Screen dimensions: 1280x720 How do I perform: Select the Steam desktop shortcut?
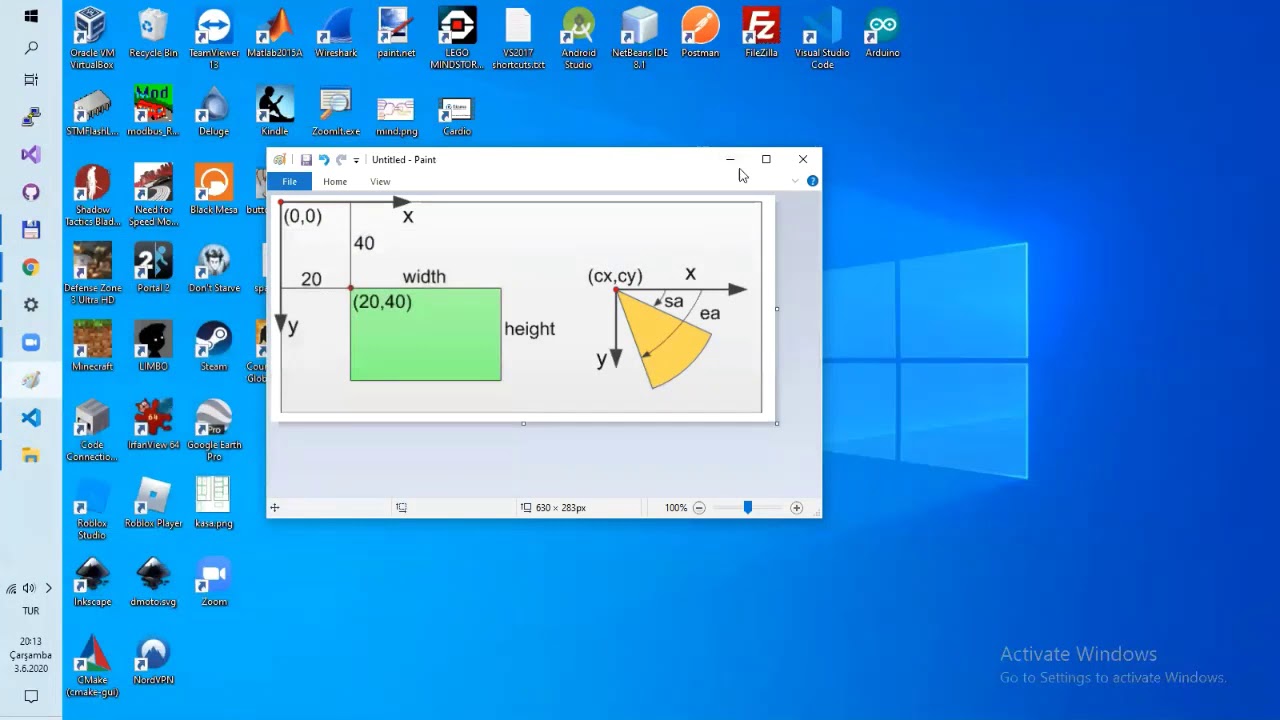(x=214, y=347)
